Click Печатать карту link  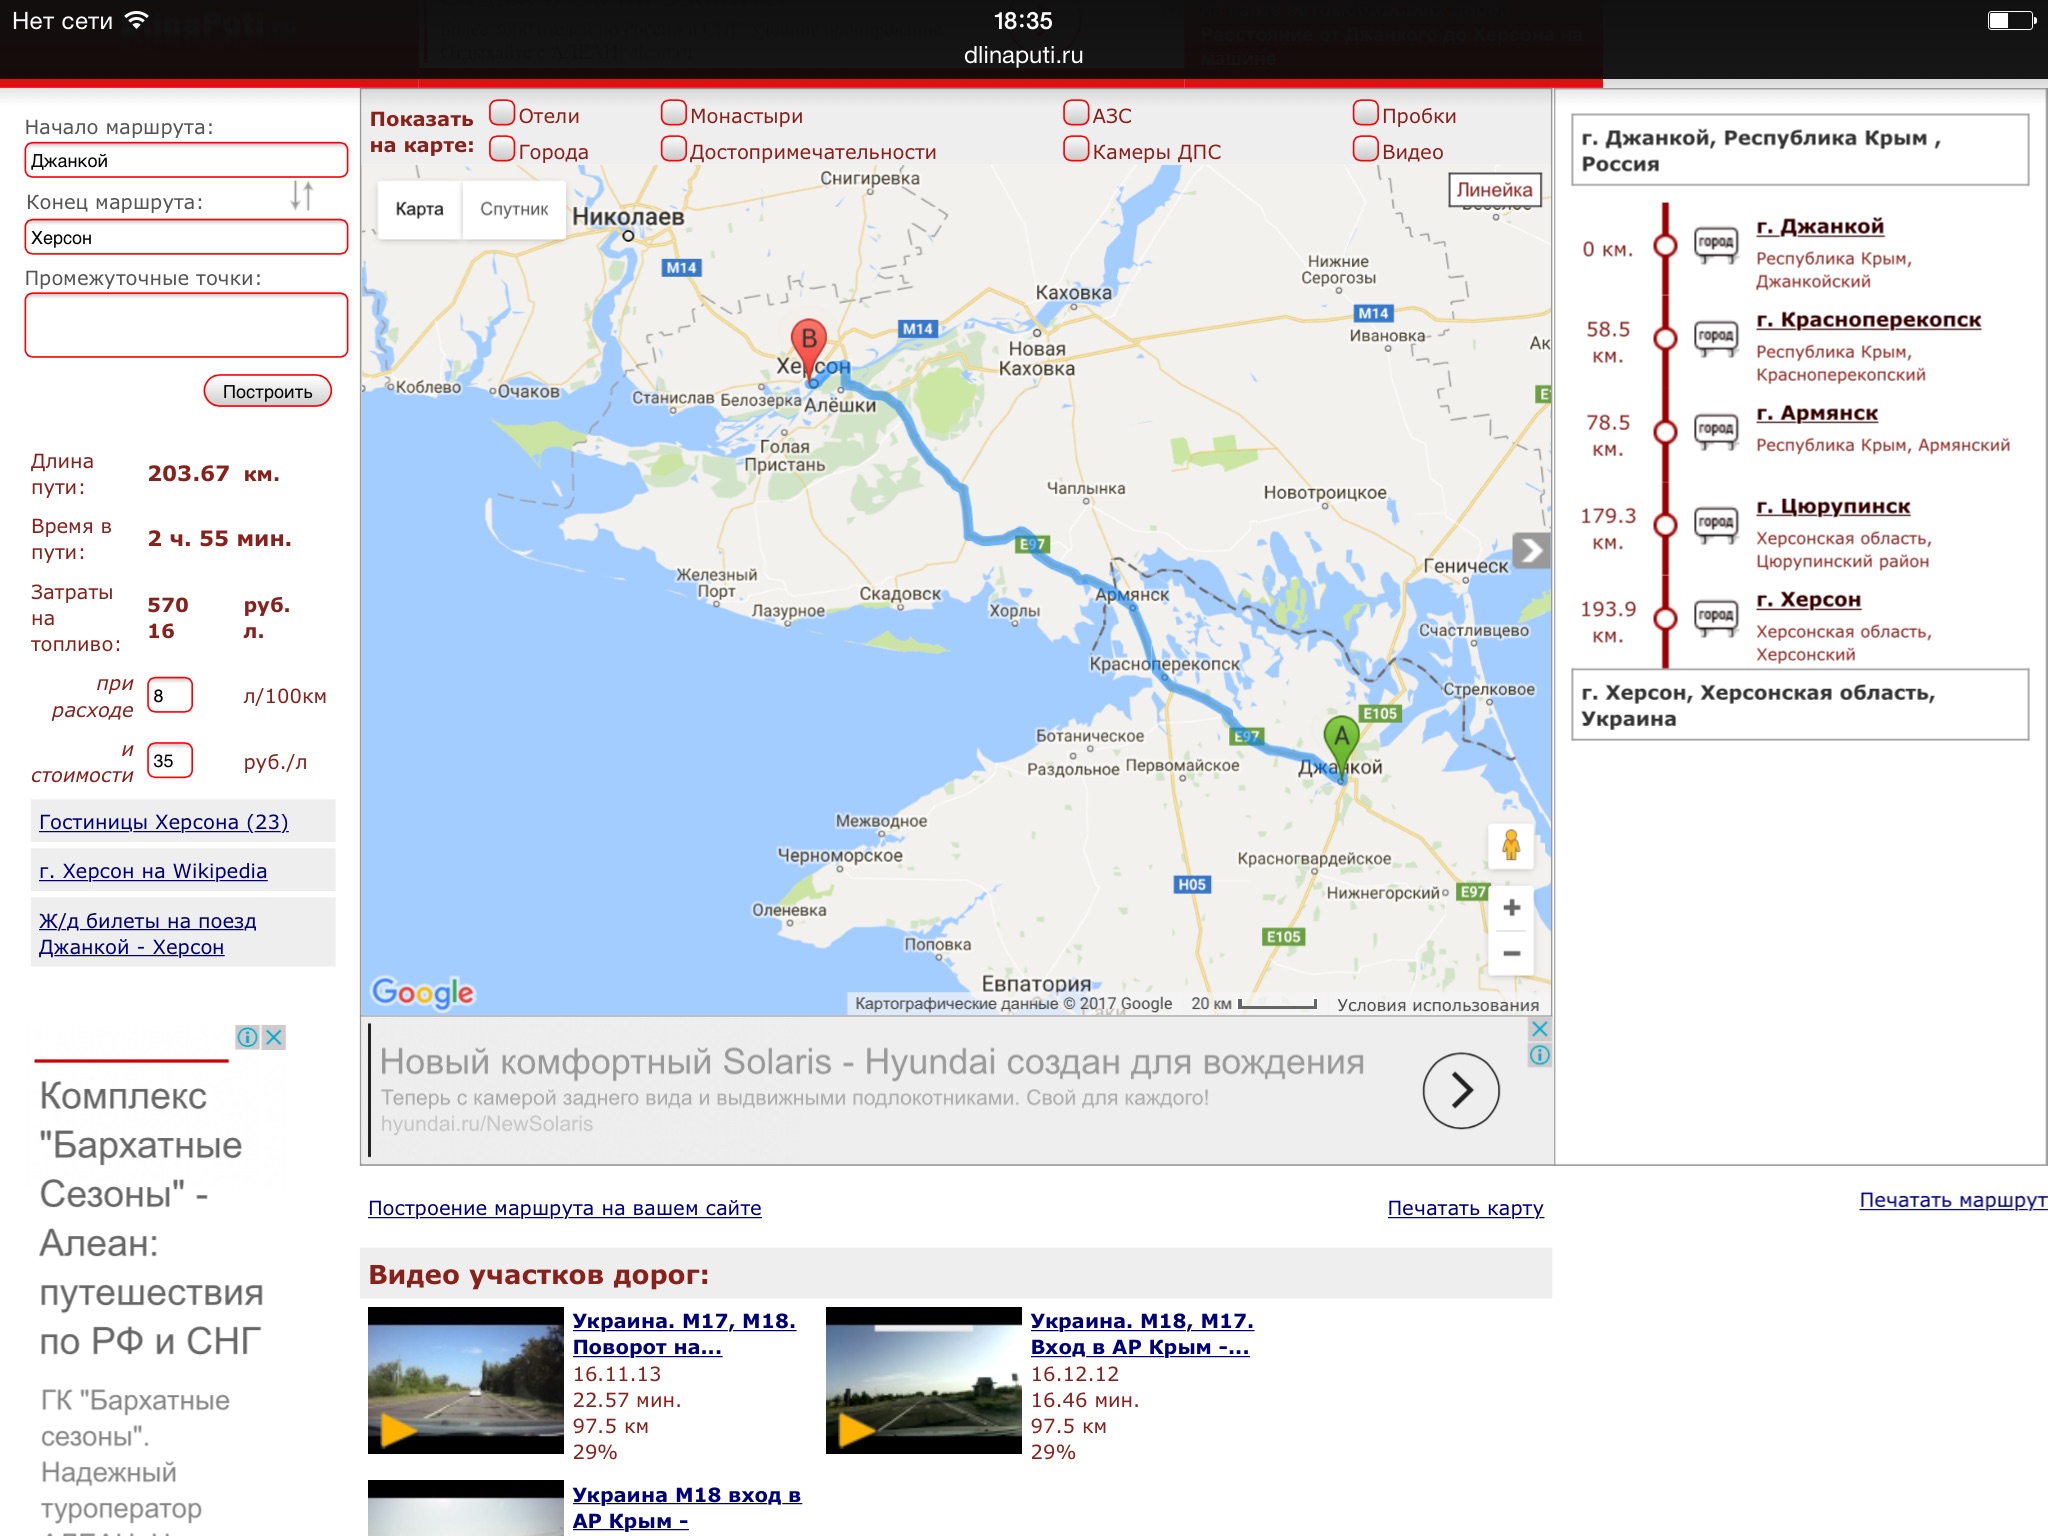(1465, 1208)
